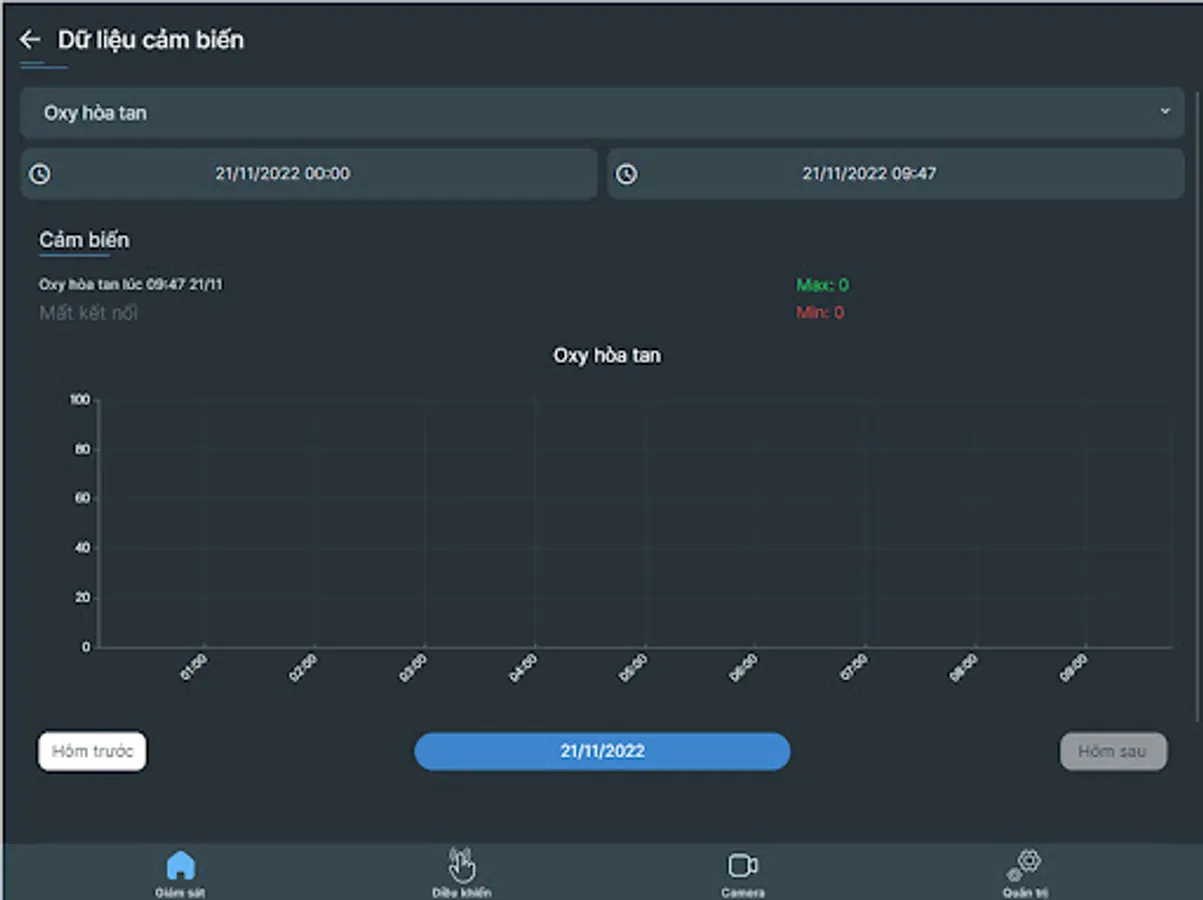
Task: Open date picker button 21/11/2022
Action: (x=602, y=751)
